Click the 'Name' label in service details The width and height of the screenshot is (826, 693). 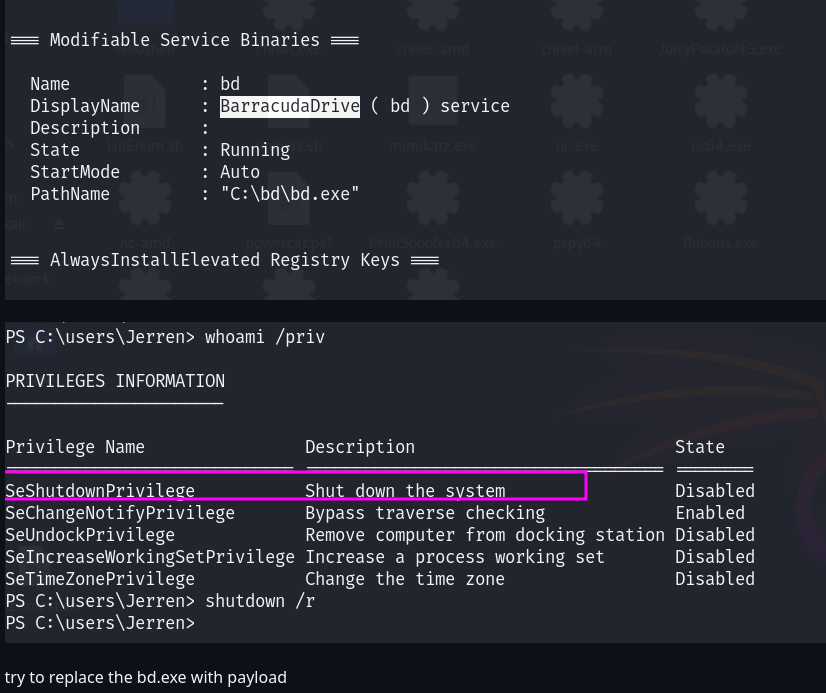click(50, 84)
